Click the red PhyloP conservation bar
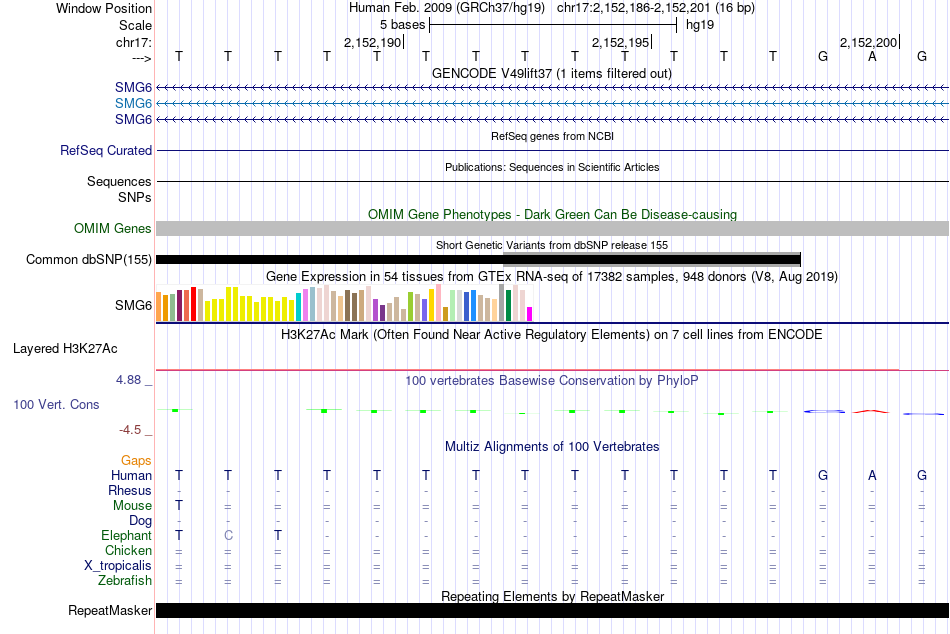Image resolution: width=950 pixels, height=634 pixels. coord(871,412)
